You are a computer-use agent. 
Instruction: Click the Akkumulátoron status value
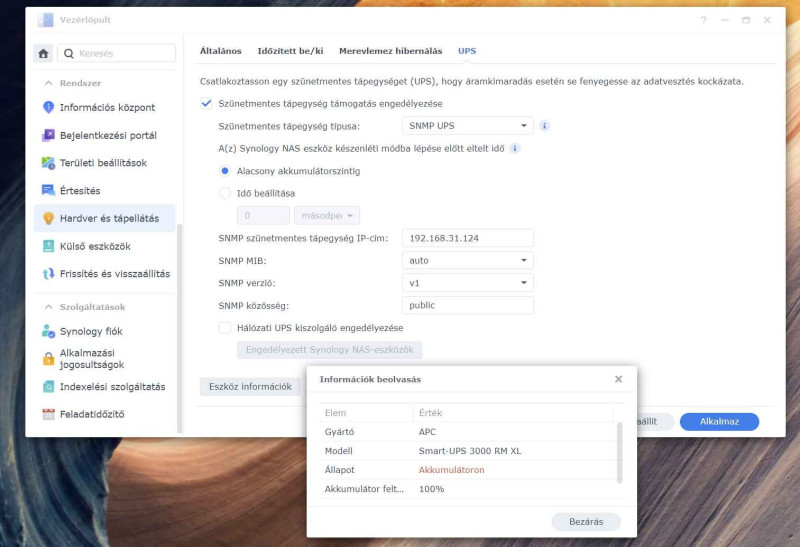click(x=451, y=470)
